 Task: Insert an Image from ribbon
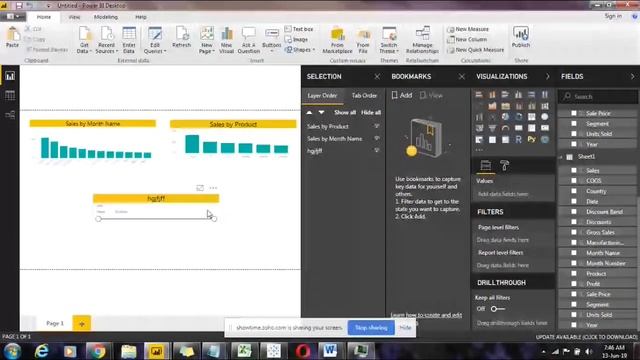296,40
